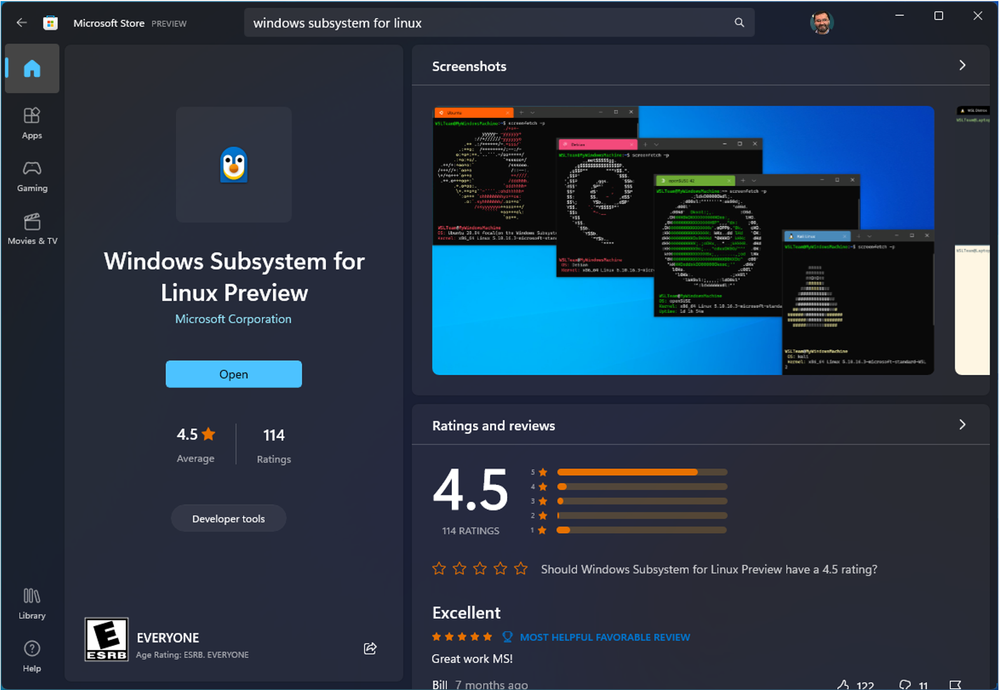Click the search magnifier icon
Viewport: 999px width, 690px height.
pos(739,22)
